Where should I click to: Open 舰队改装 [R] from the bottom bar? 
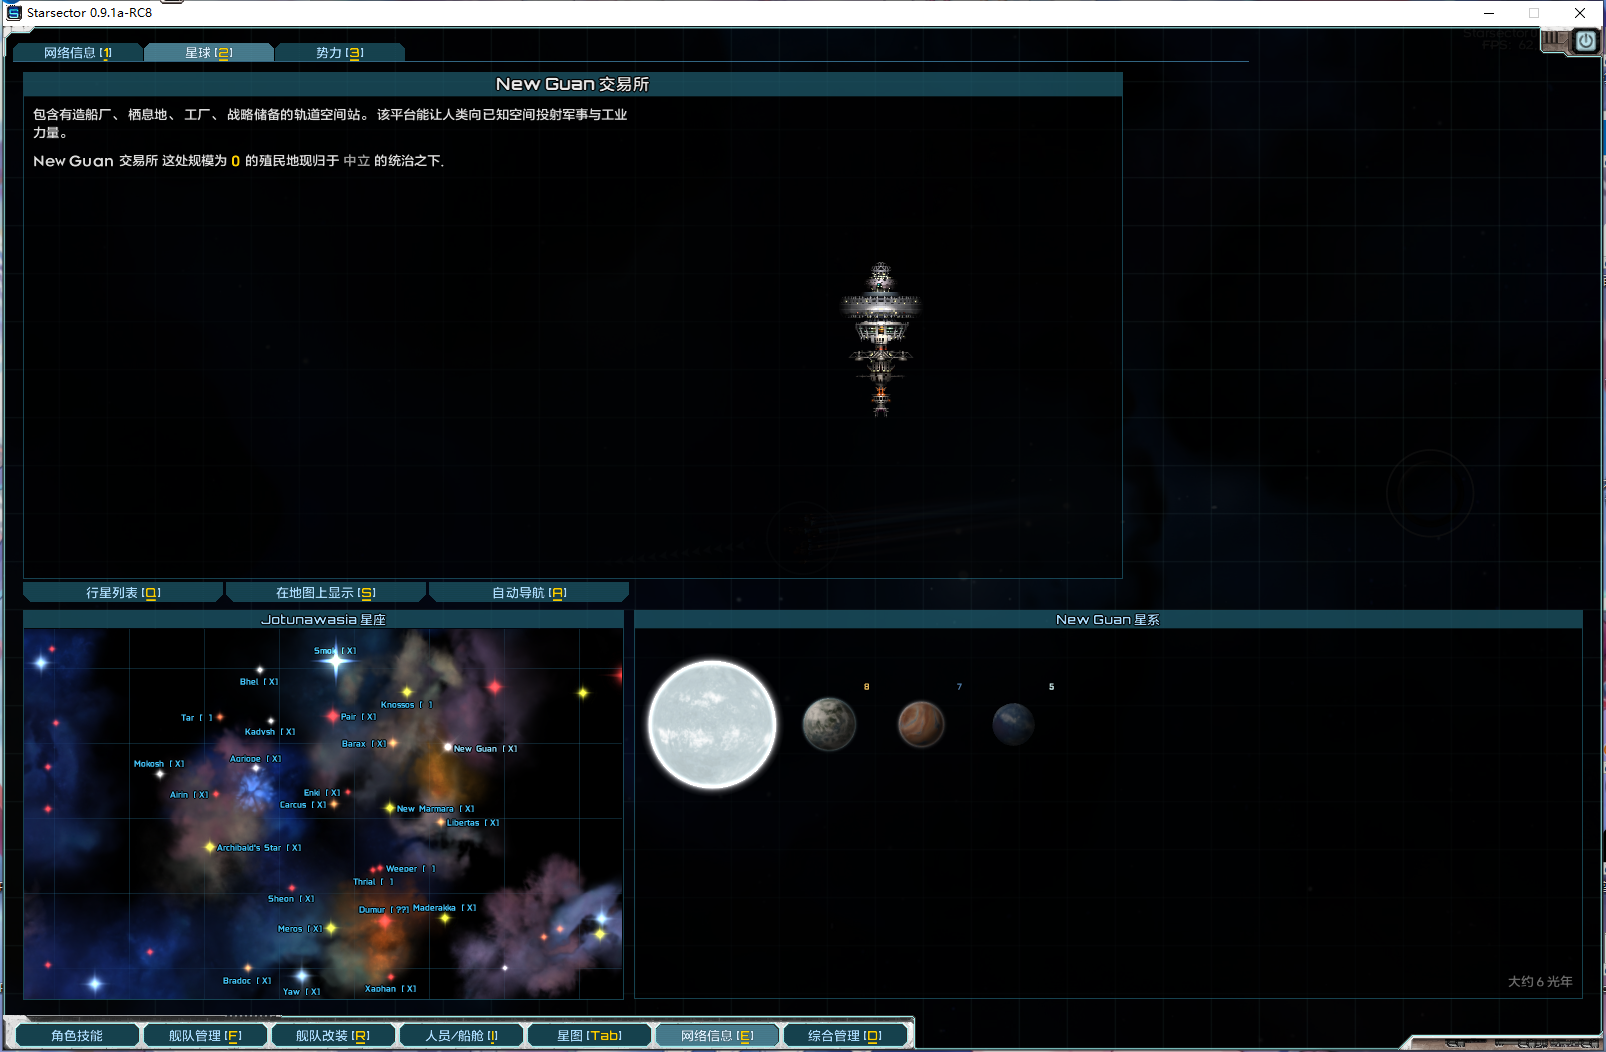pos(333,1035)
